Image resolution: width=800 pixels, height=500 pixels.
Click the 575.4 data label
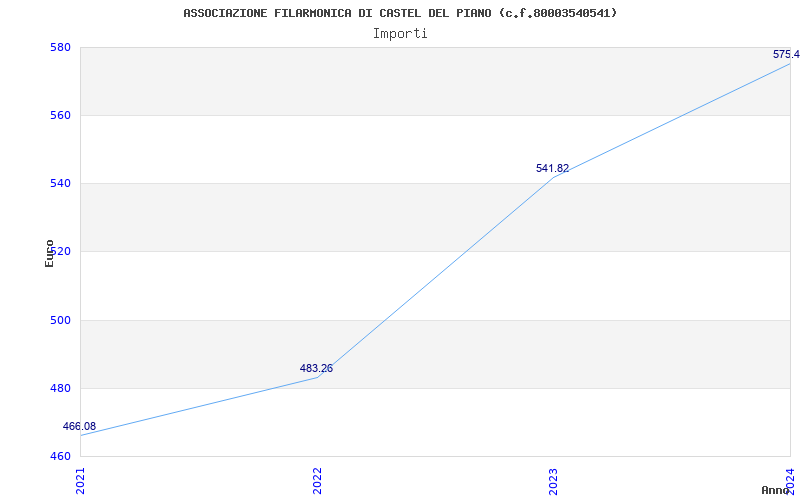pos(786,54)
